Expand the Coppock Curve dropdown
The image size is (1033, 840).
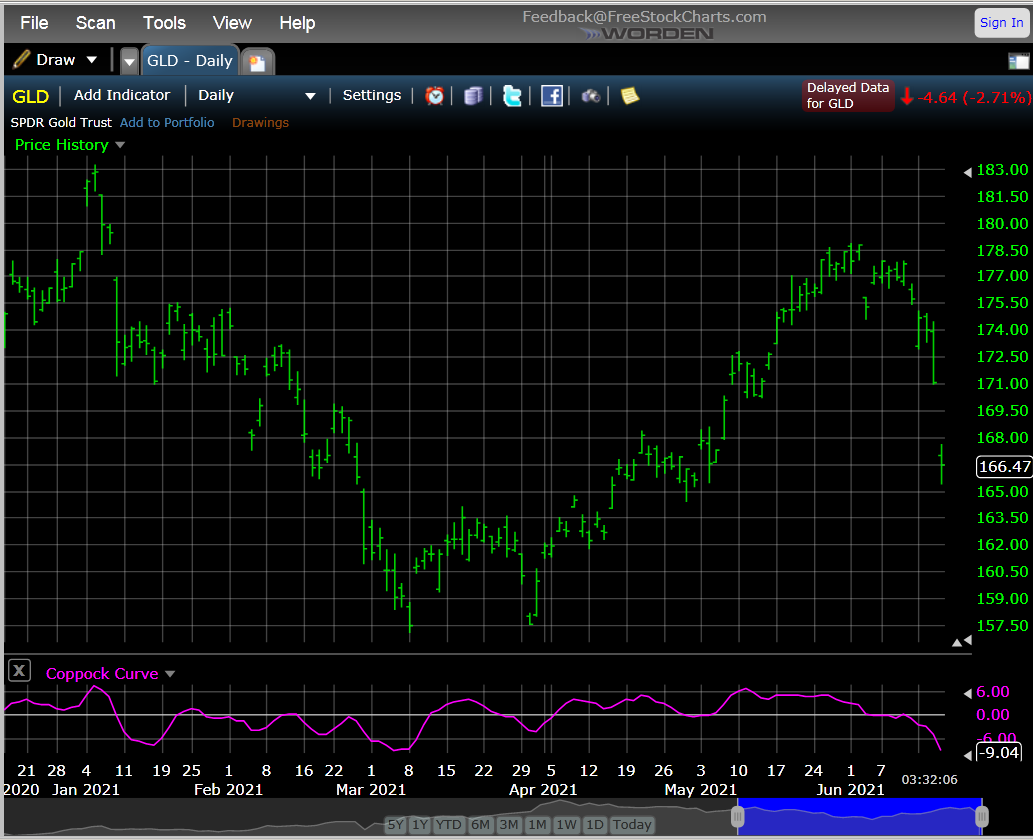[170, 674]
